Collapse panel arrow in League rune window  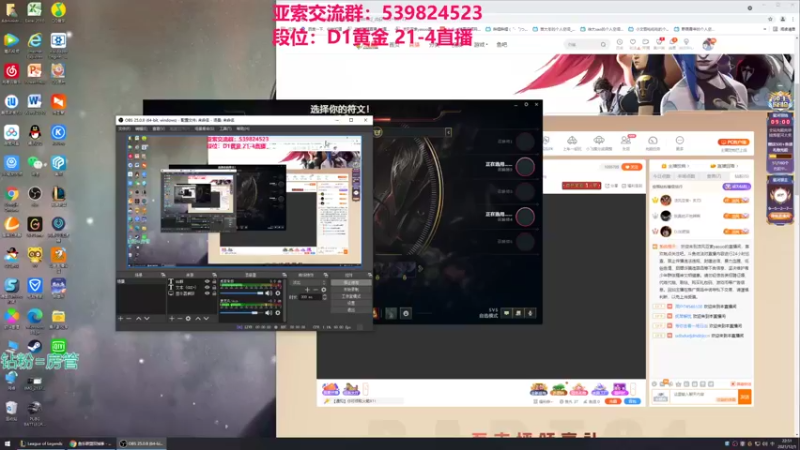tap(448, 132)
